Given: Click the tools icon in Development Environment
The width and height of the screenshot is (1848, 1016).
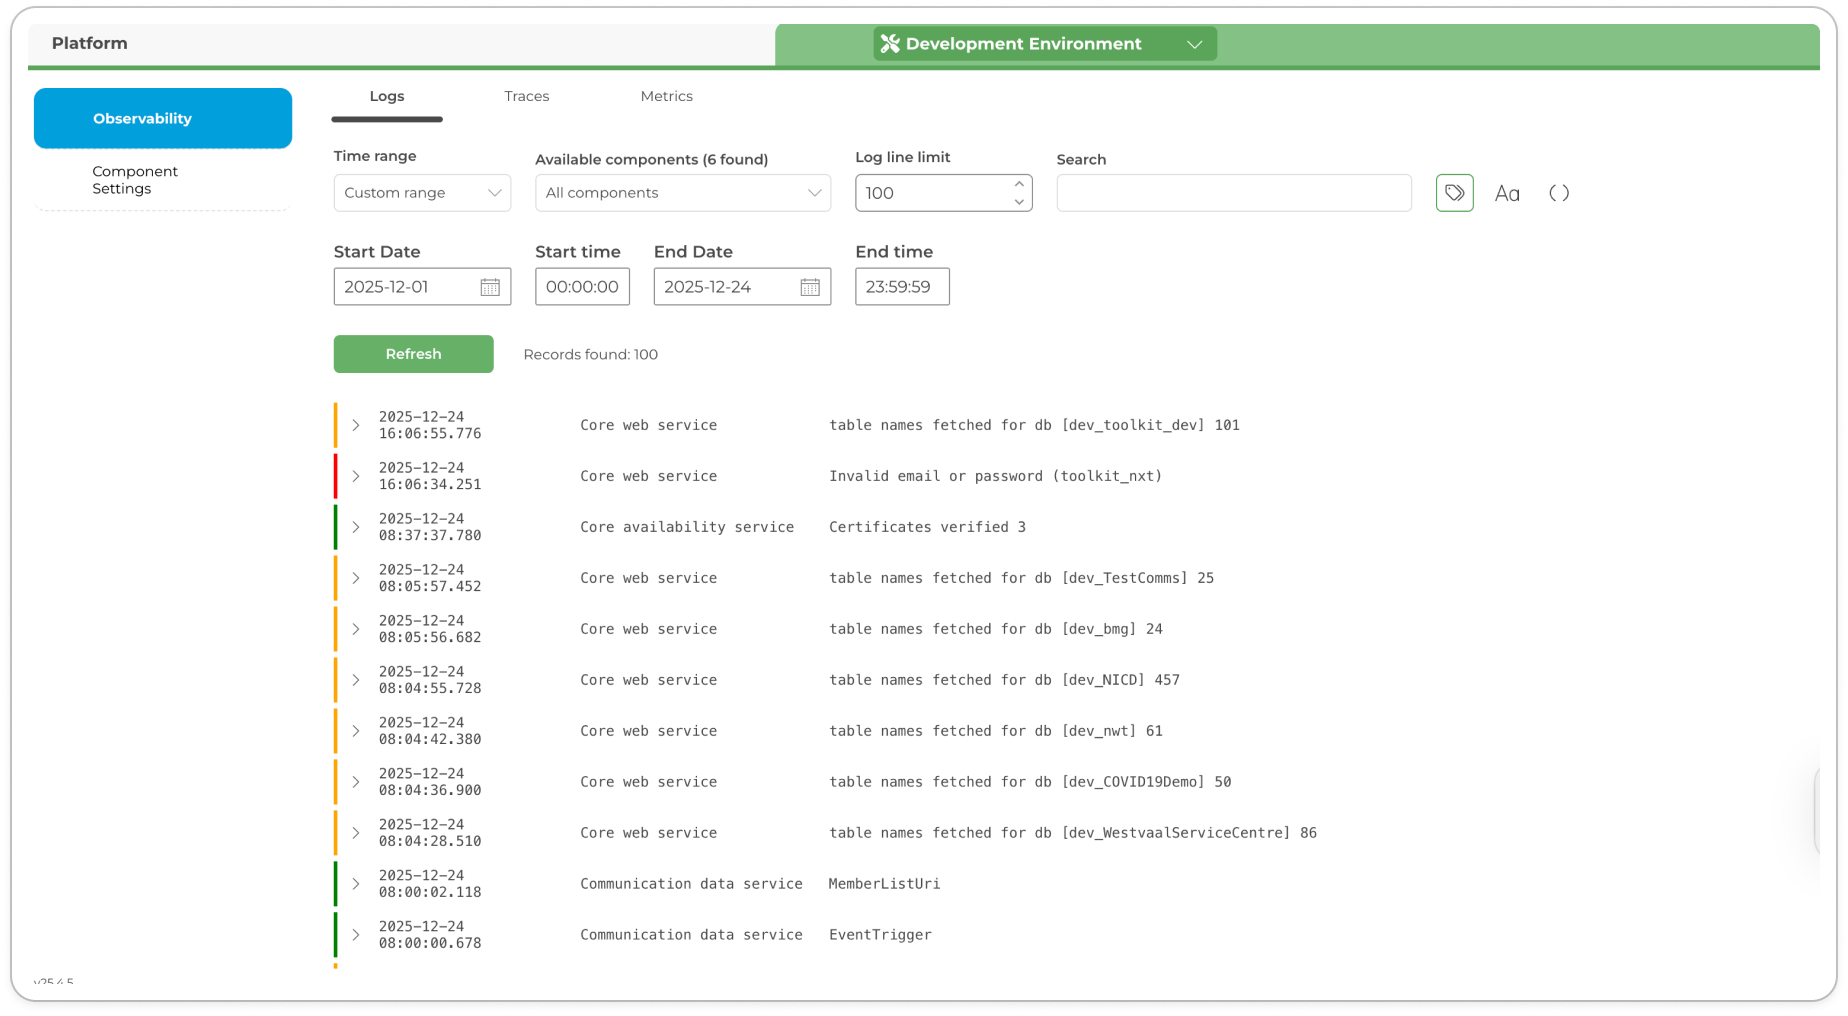Looking at the screenshot, I should 890,44.
